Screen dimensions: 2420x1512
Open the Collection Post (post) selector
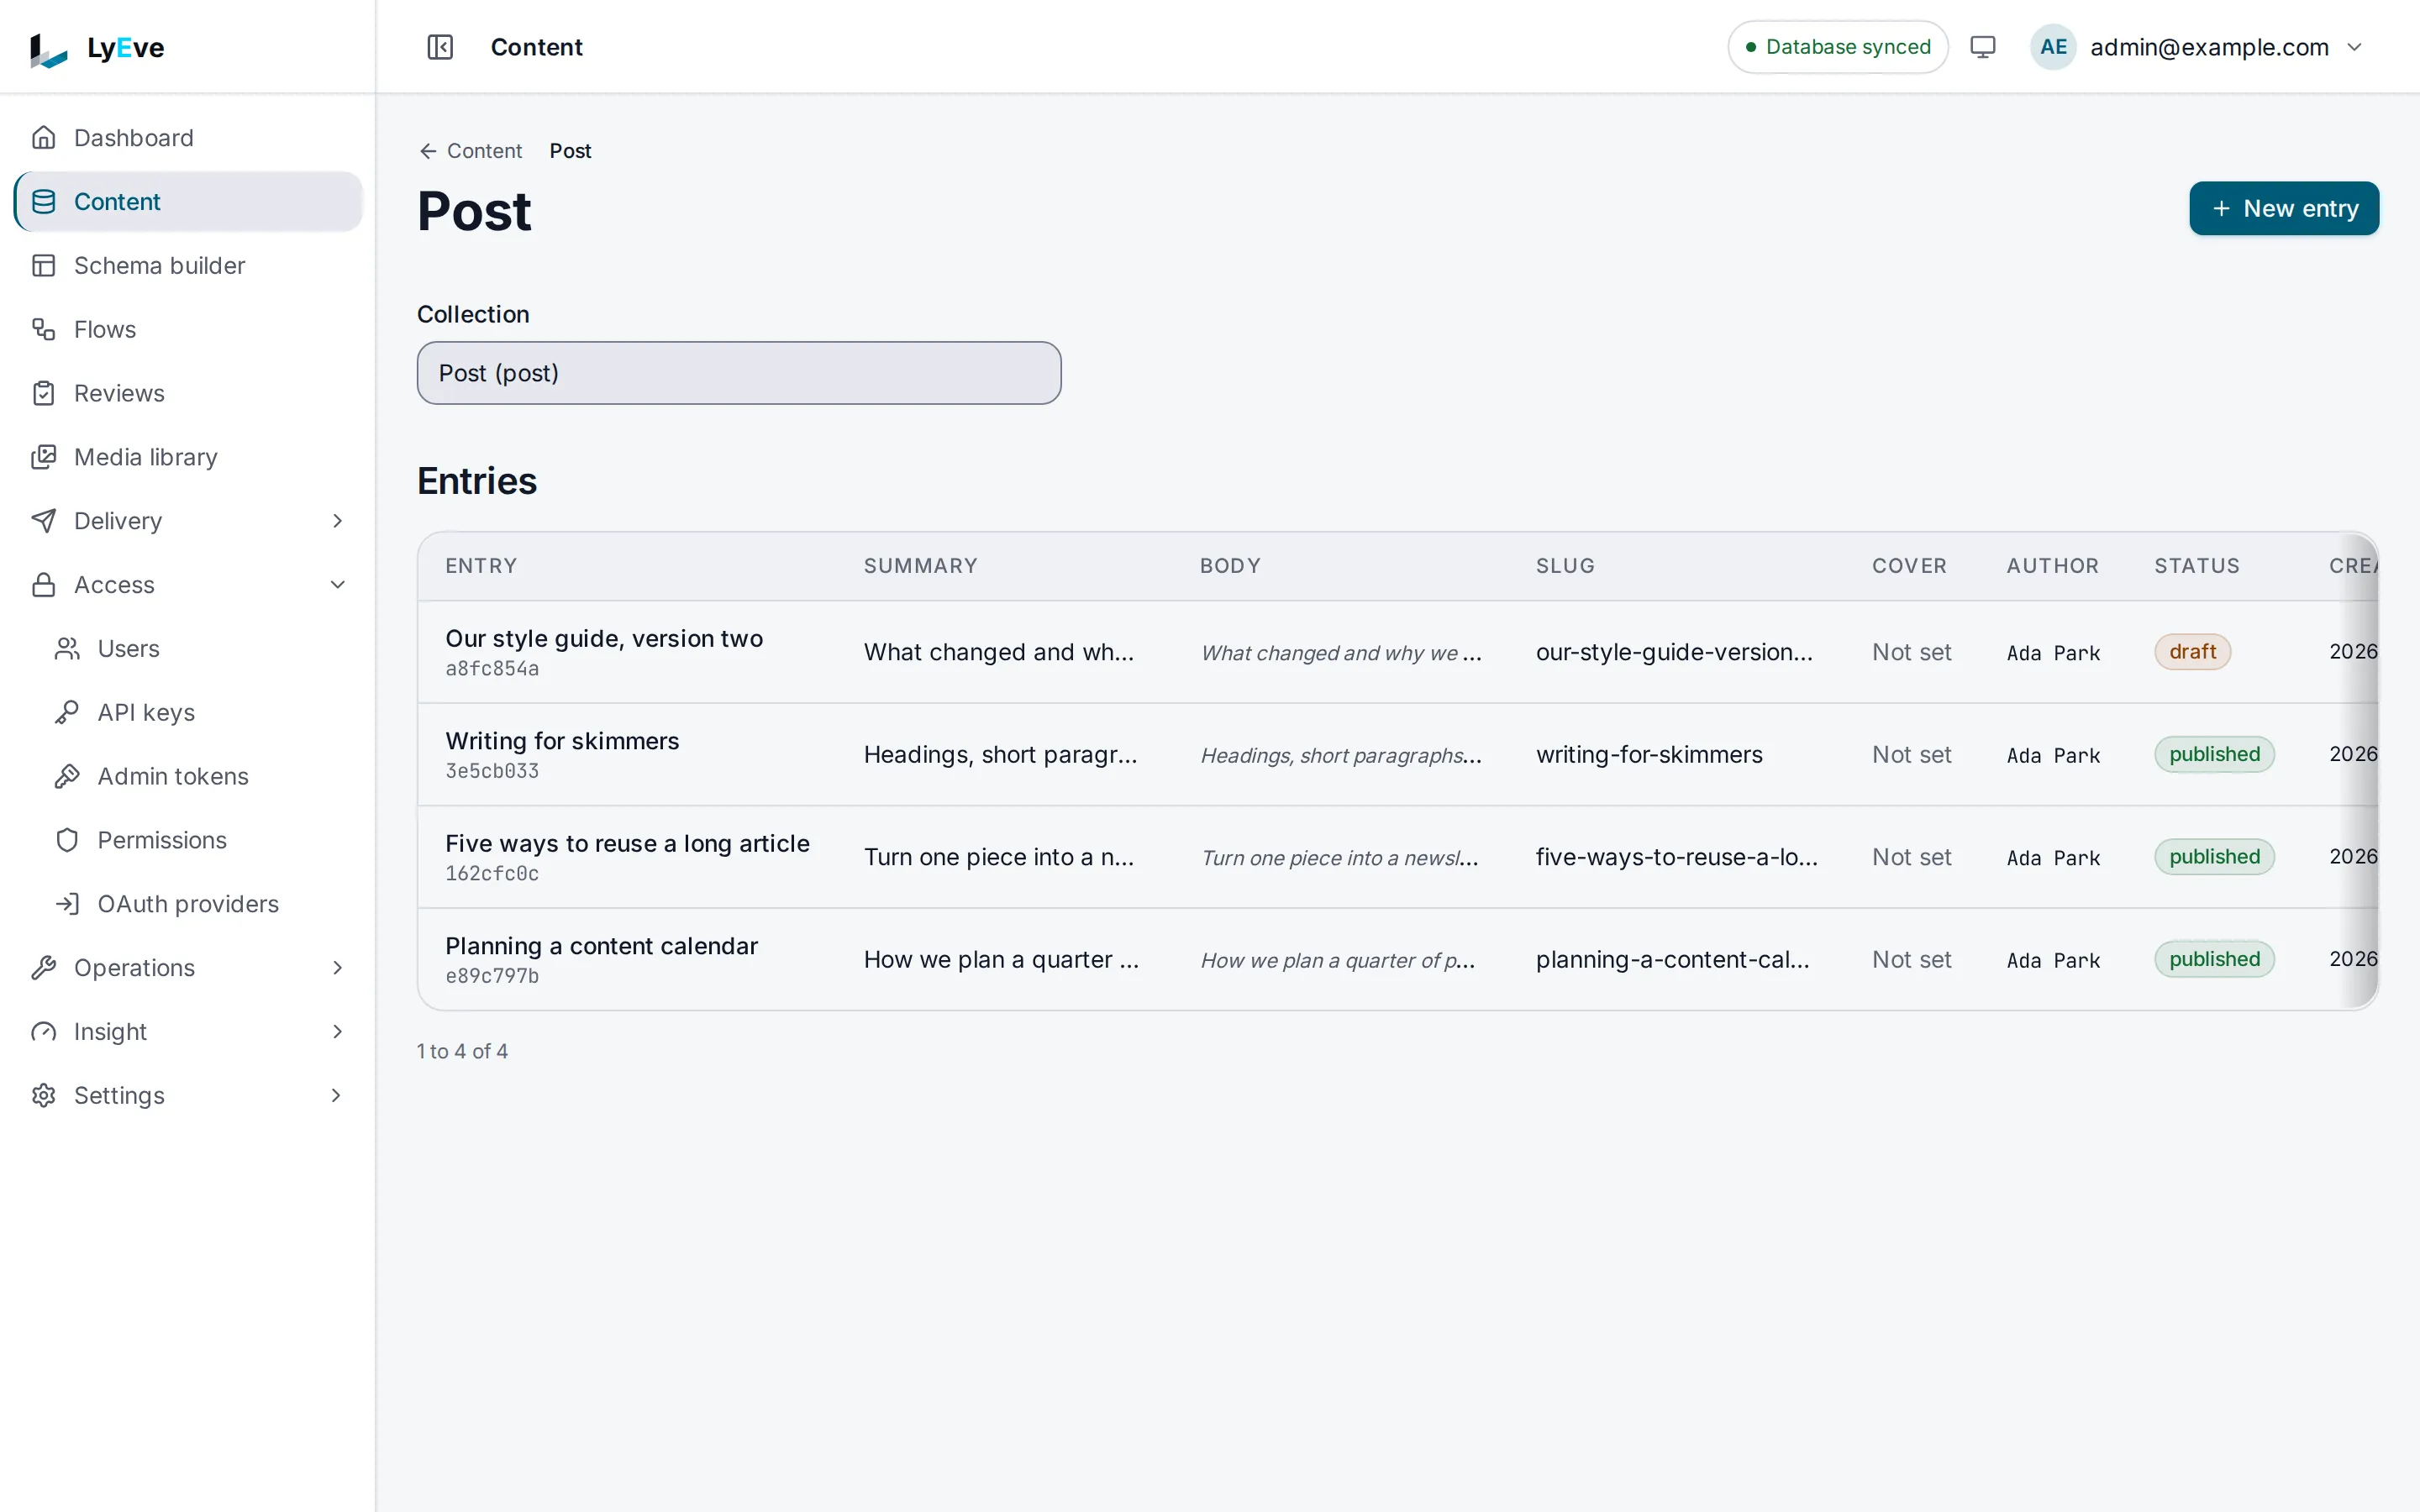coord(739,373)
